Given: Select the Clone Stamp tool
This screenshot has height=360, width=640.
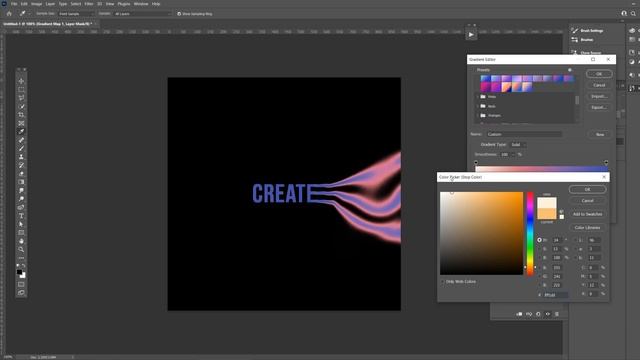Looking at the screenshot, I should [21, 157].
